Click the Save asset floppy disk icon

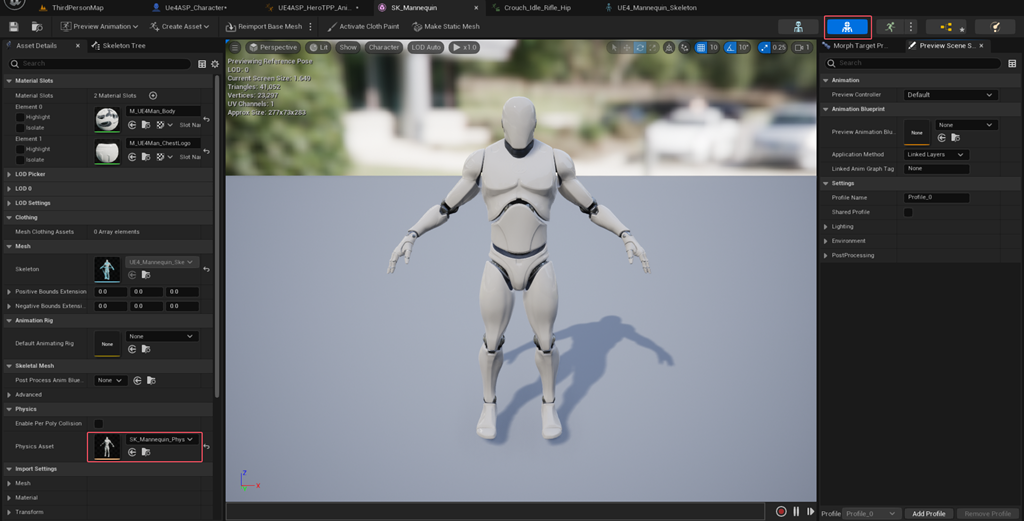pos(14,27)
